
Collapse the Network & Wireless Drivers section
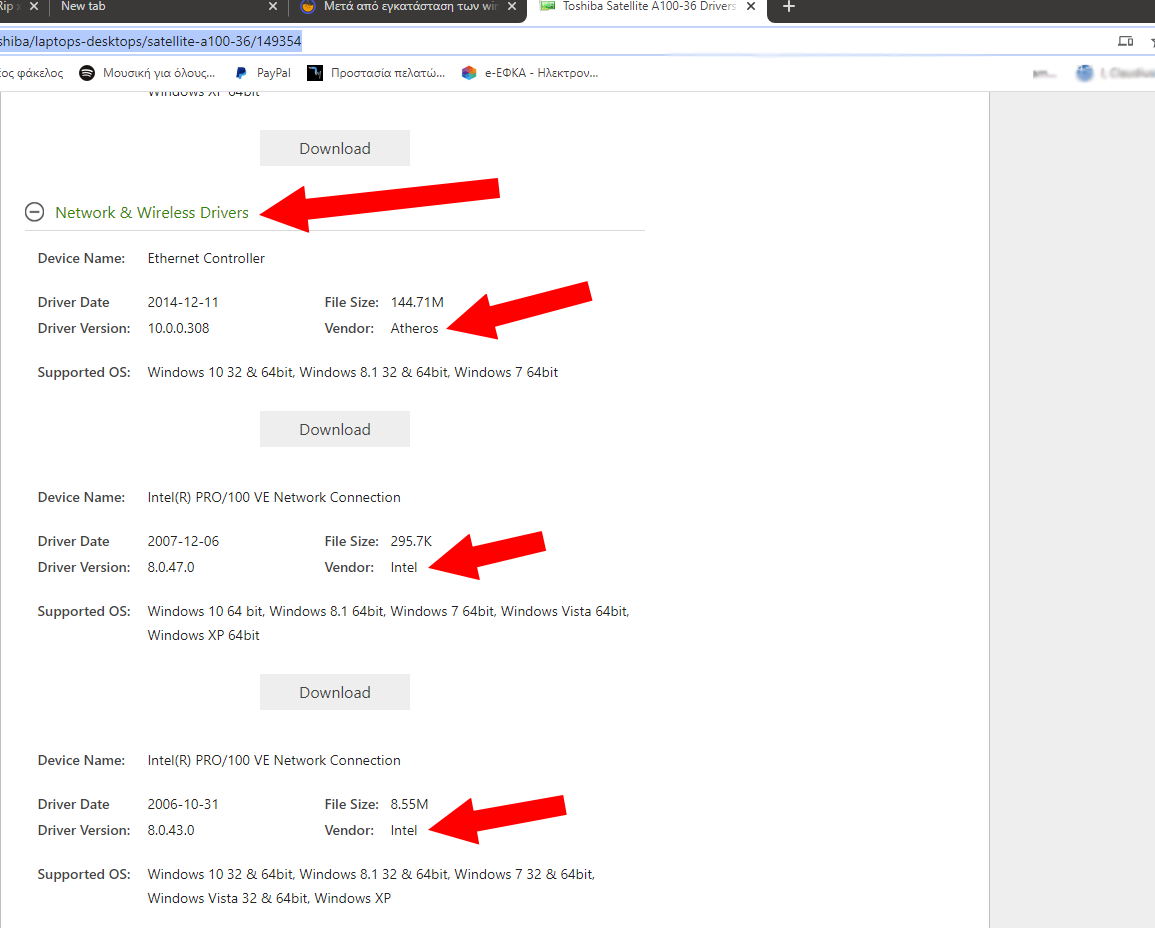tap(35, 212)
